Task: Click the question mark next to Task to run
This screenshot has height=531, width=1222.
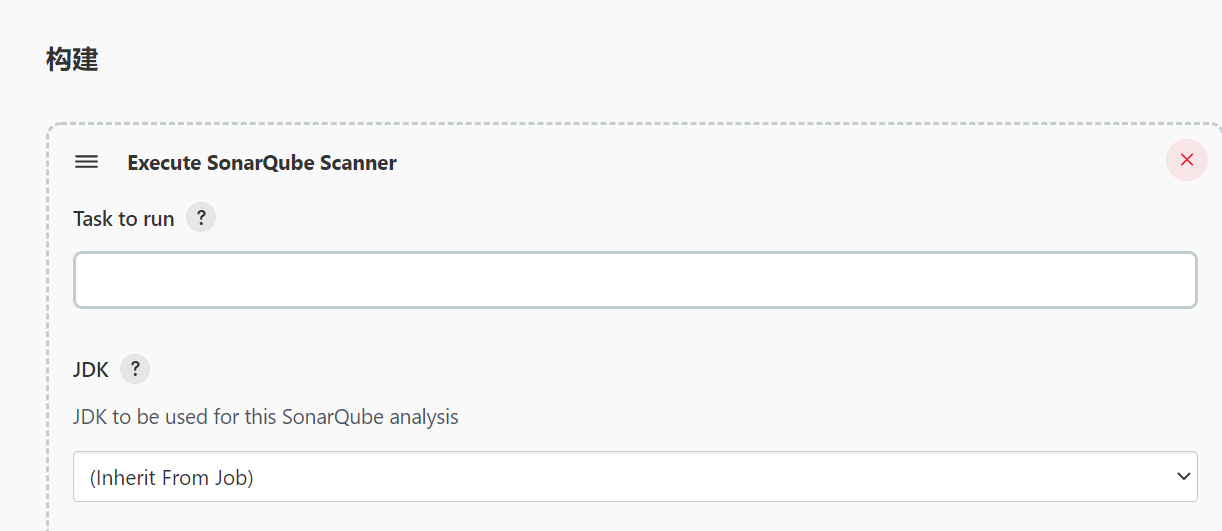Action: pos(201,218)
